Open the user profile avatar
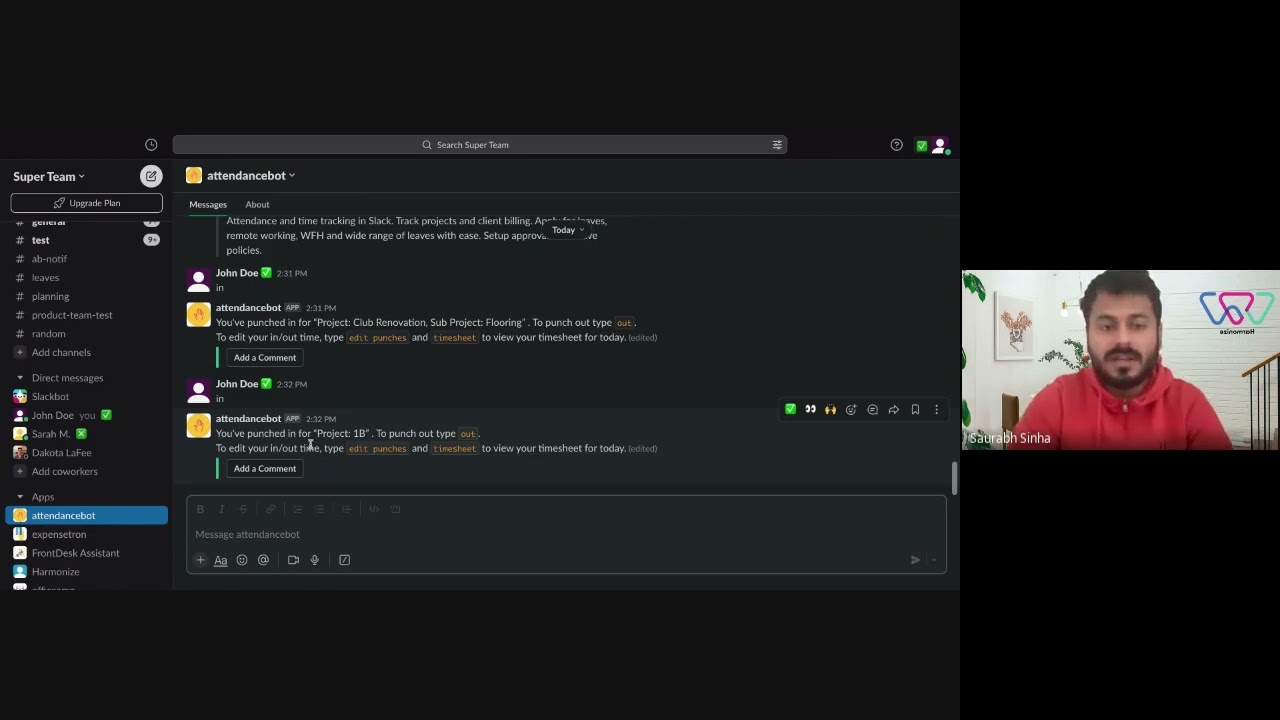The height and width of the screenshot is (720, 1280). point(939,146)
